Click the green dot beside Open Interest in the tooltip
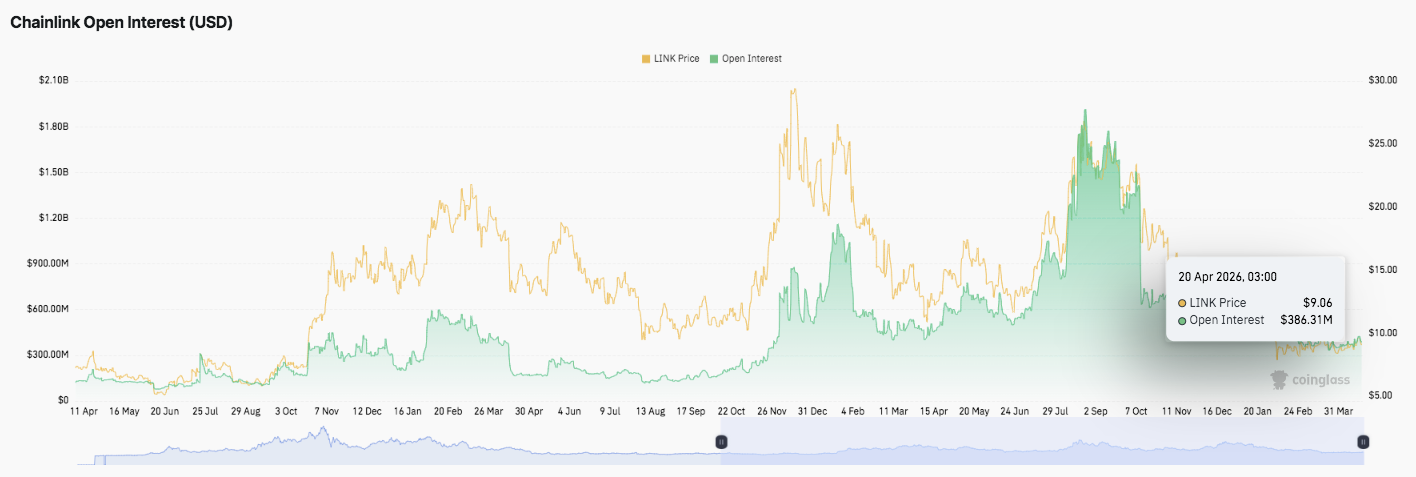 tap(1183, 321)
